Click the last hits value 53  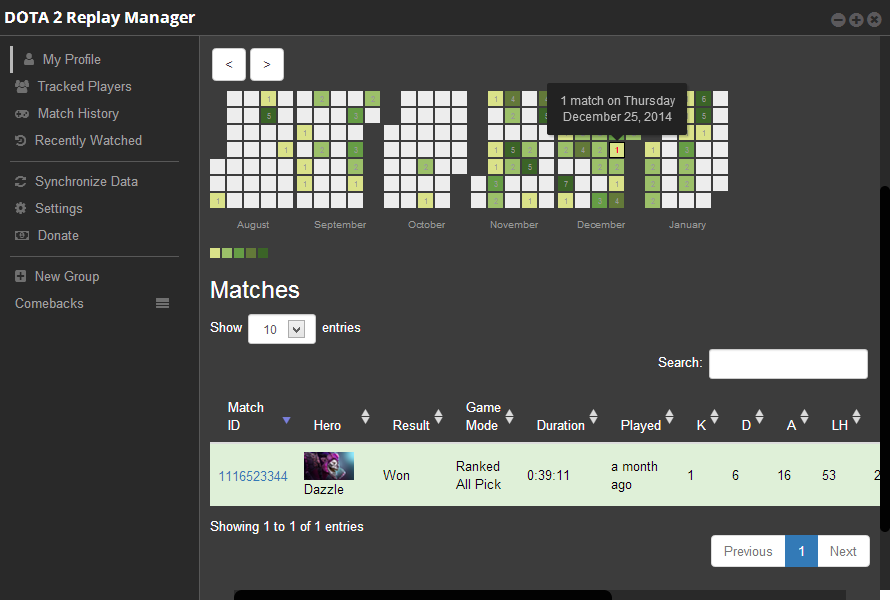[x=829, y=475]
